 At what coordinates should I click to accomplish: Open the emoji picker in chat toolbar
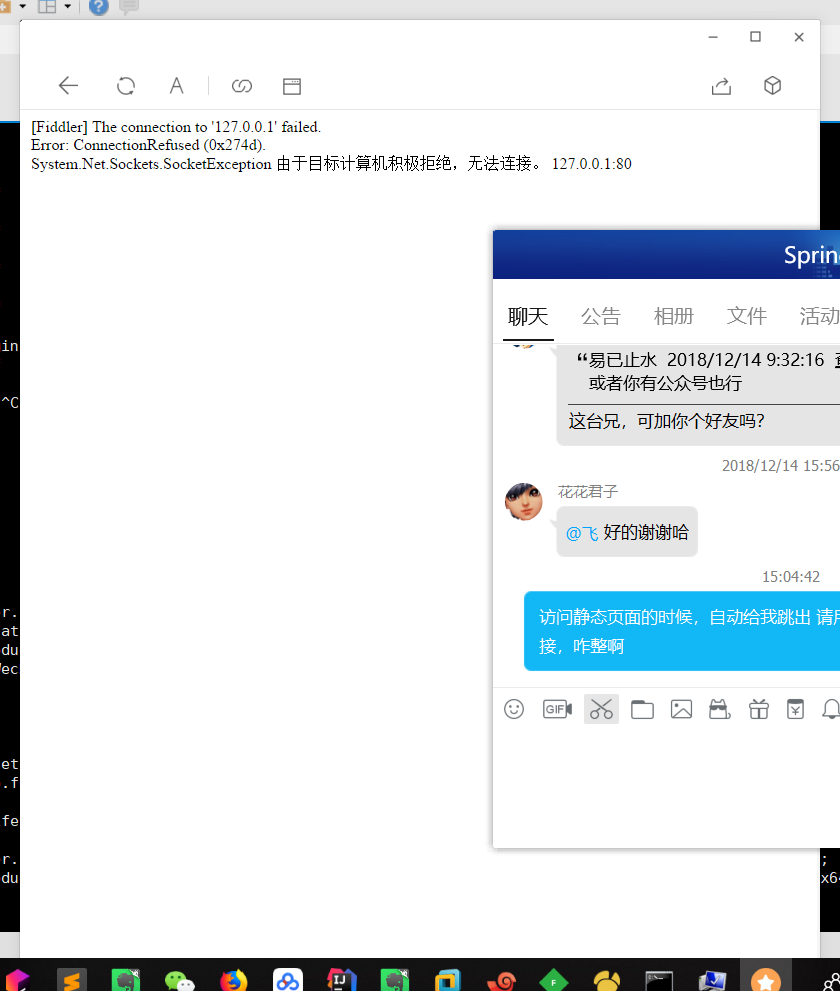click(514, 709)
